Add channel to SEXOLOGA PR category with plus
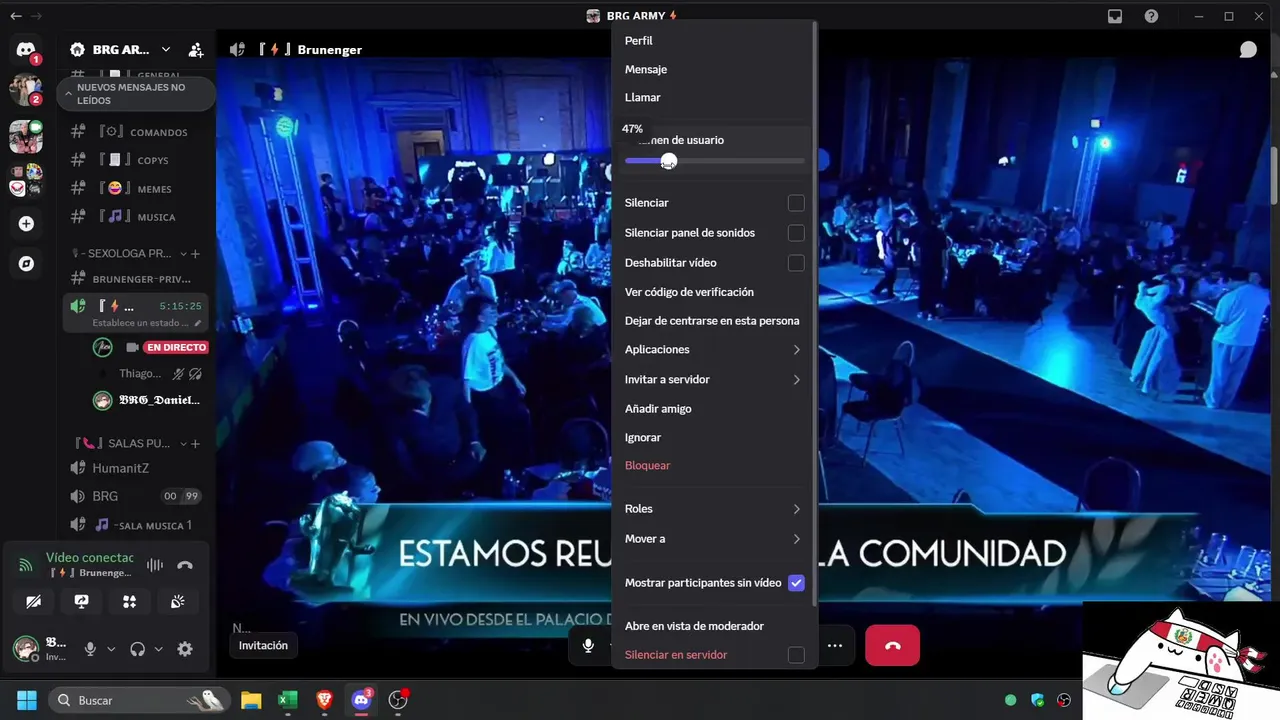1280x720 pixels. tap(195, 254)
